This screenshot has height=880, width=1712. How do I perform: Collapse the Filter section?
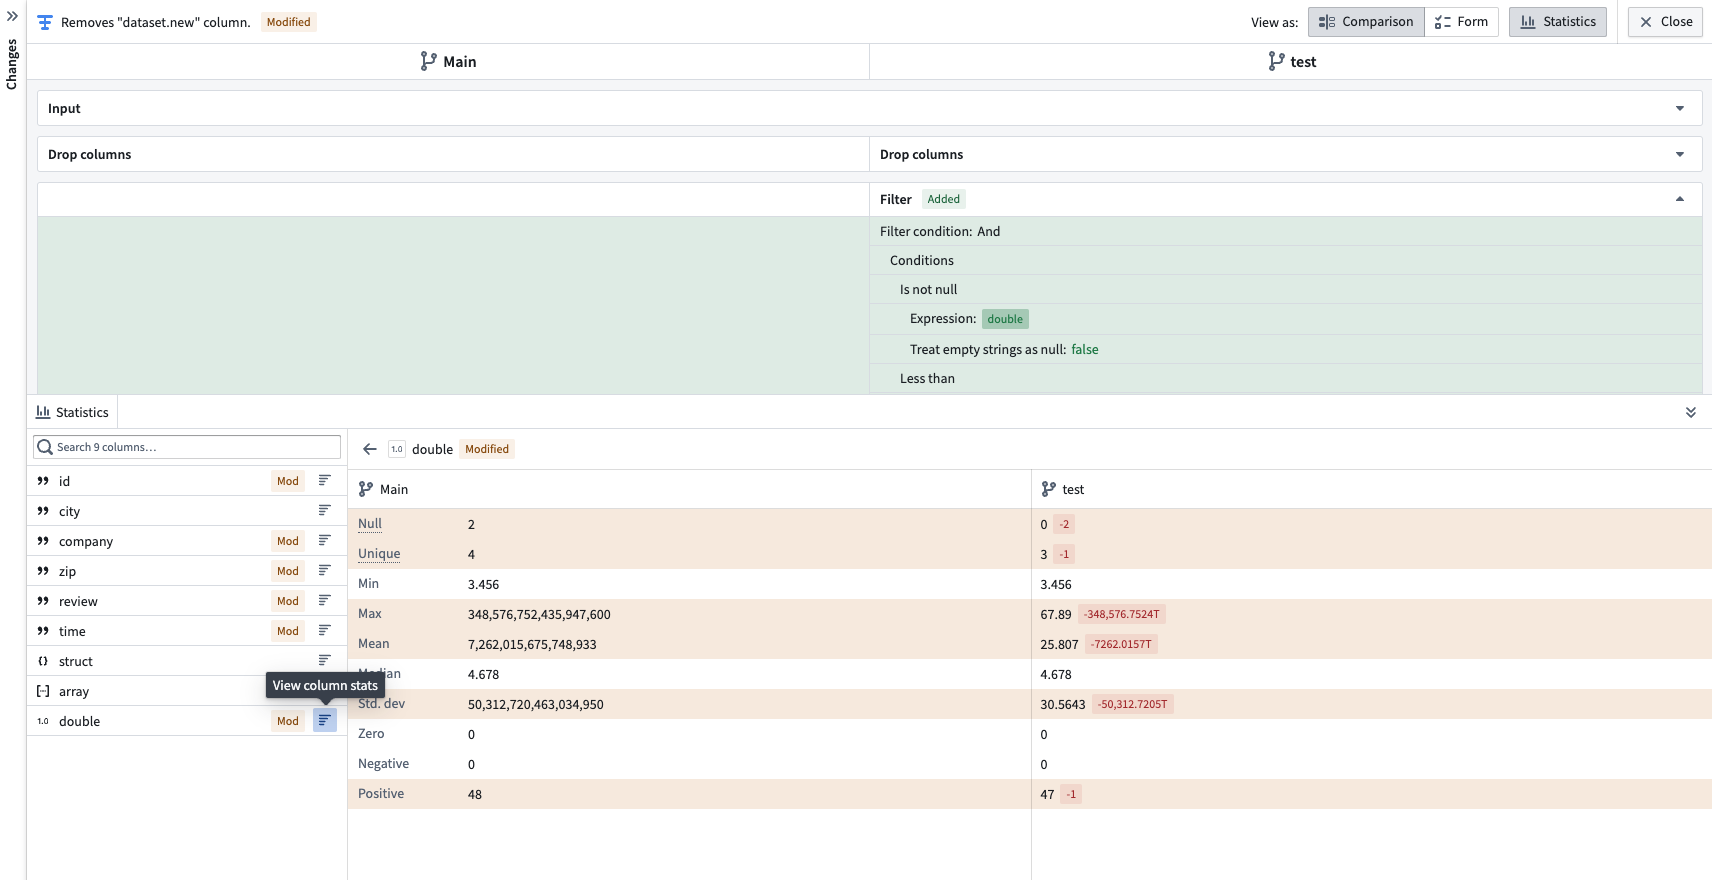point(1679,199)
